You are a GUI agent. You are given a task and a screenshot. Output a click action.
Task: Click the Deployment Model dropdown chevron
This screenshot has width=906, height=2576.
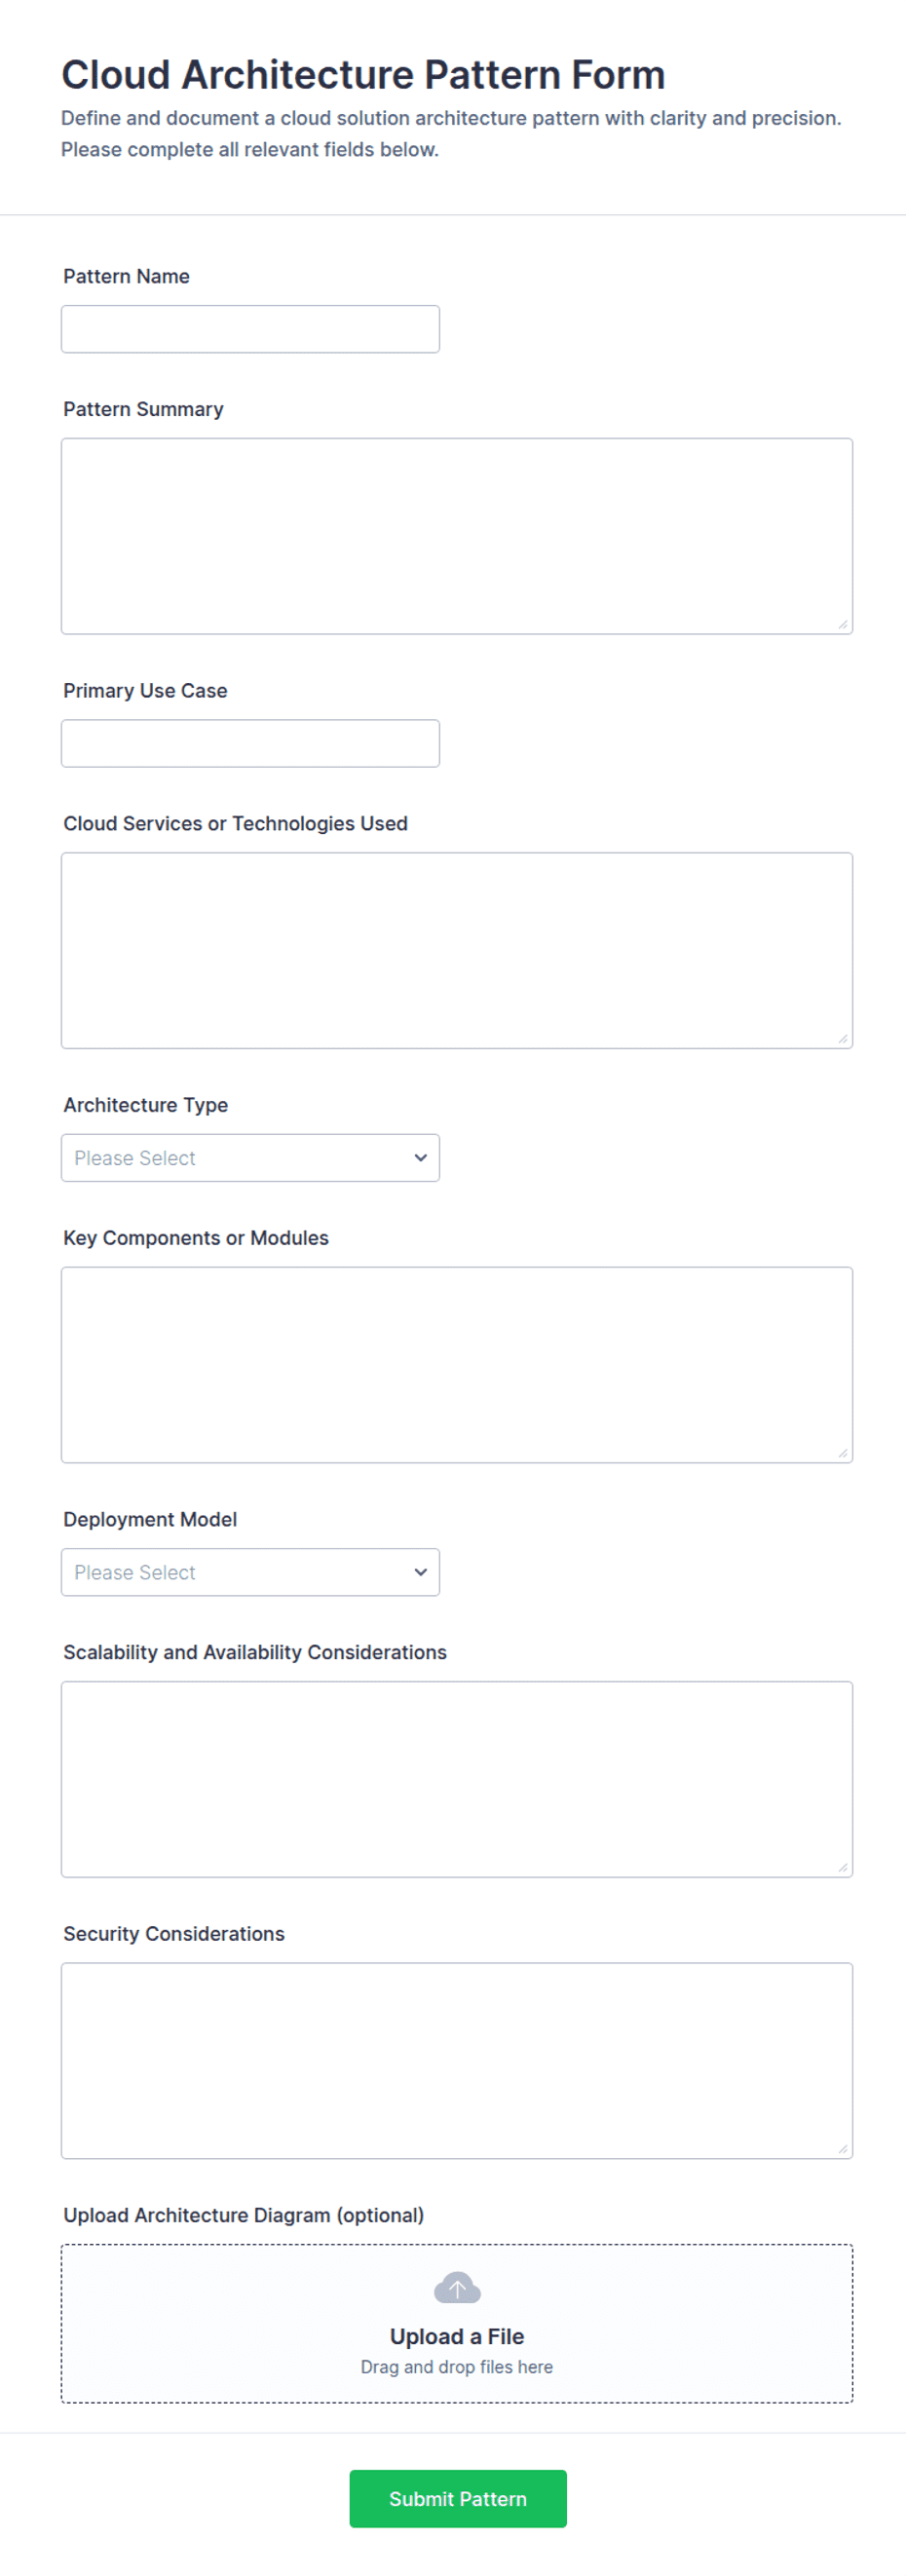pos(420,1571)
